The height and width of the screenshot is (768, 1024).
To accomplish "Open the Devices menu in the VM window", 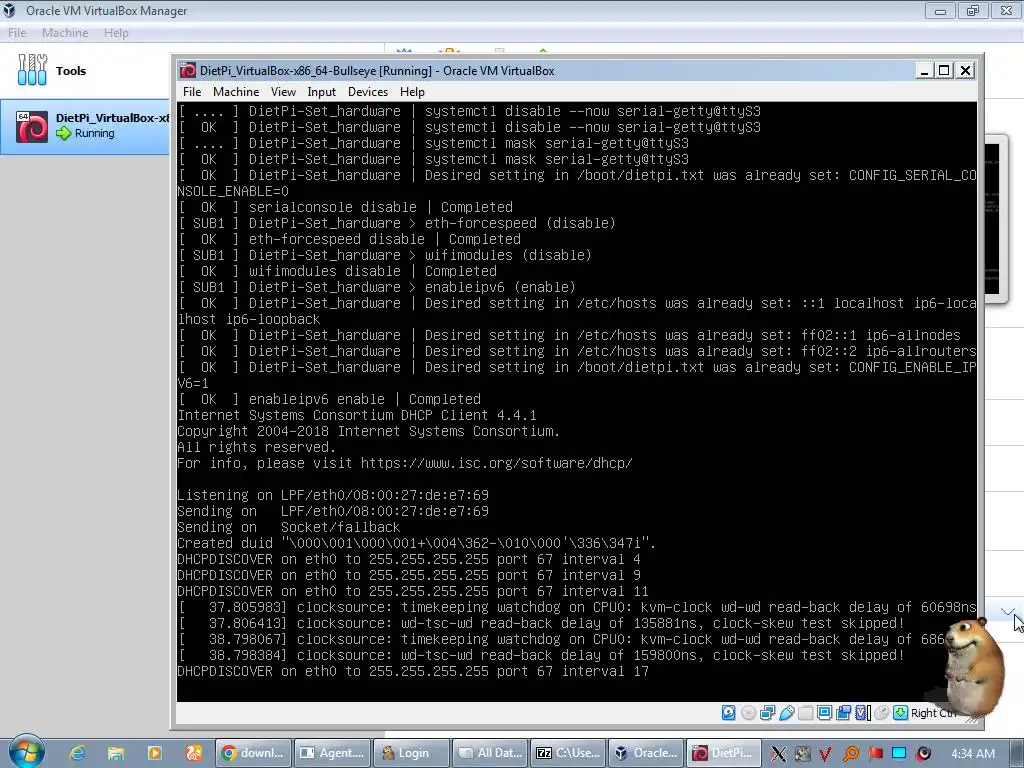I will [368, 92].
